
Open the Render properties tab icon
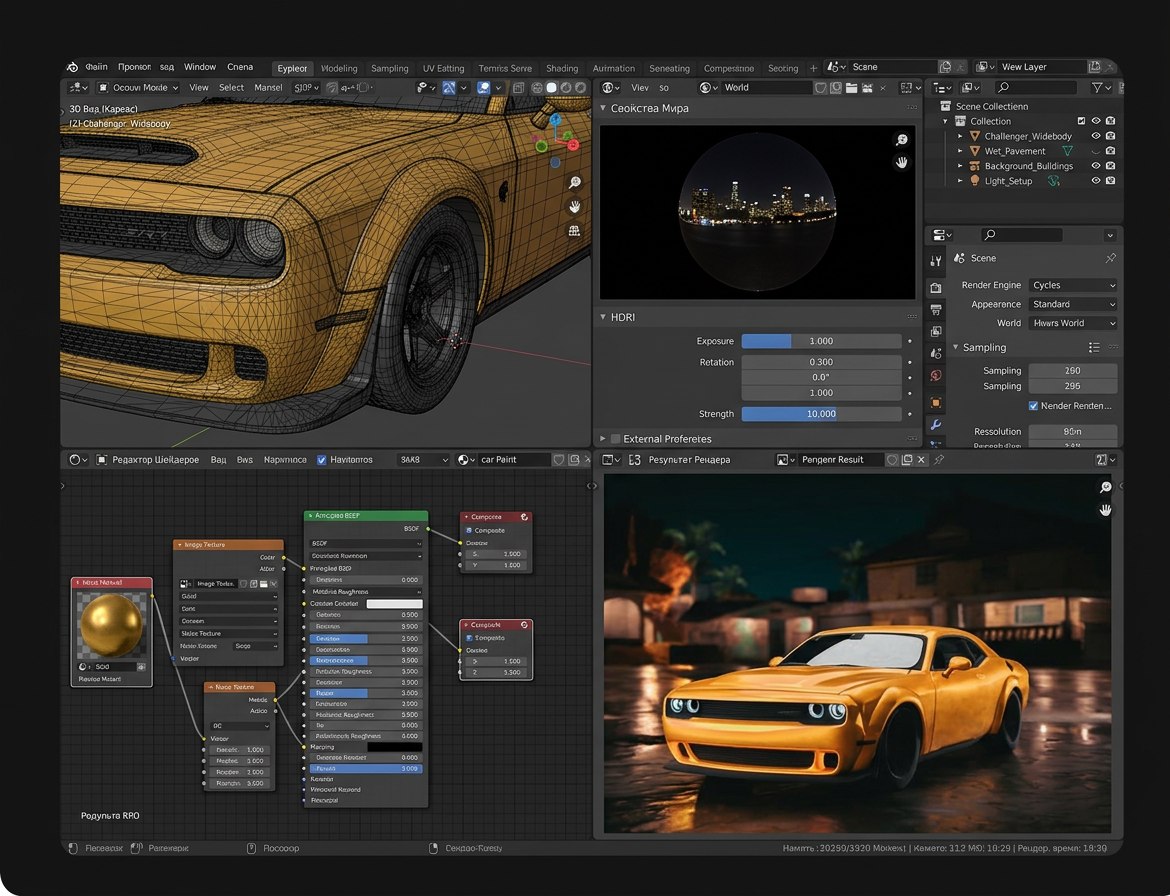(x=936, y=287)
